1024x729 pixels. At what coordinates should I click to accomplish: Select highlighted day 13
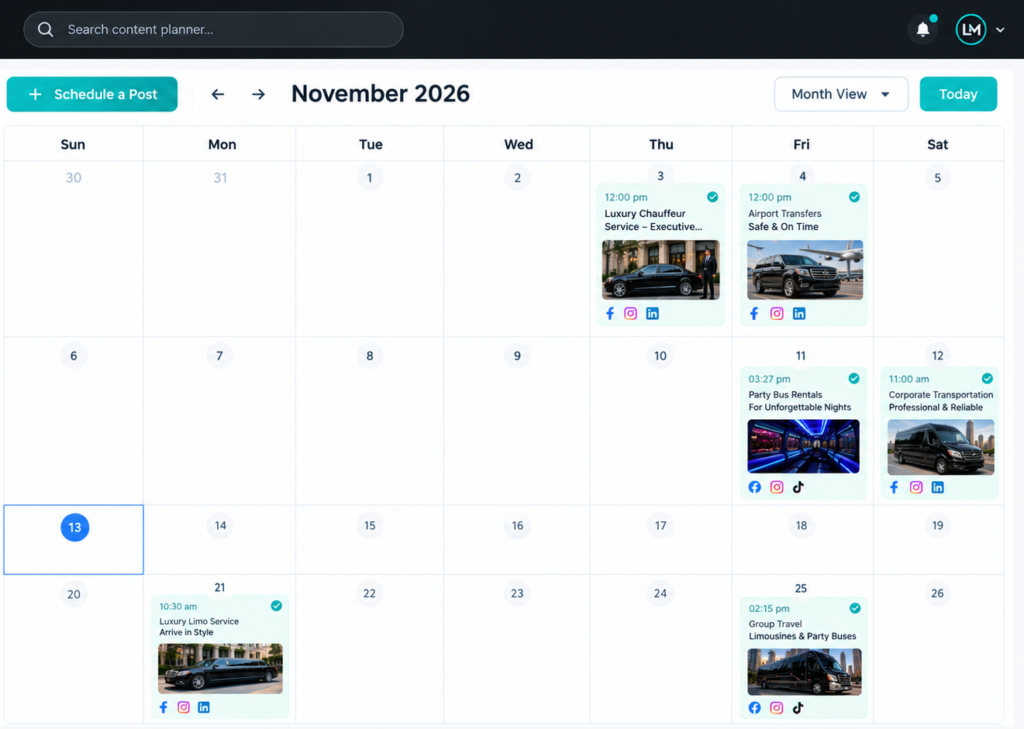pyautogui.click(x=74, y=527)
